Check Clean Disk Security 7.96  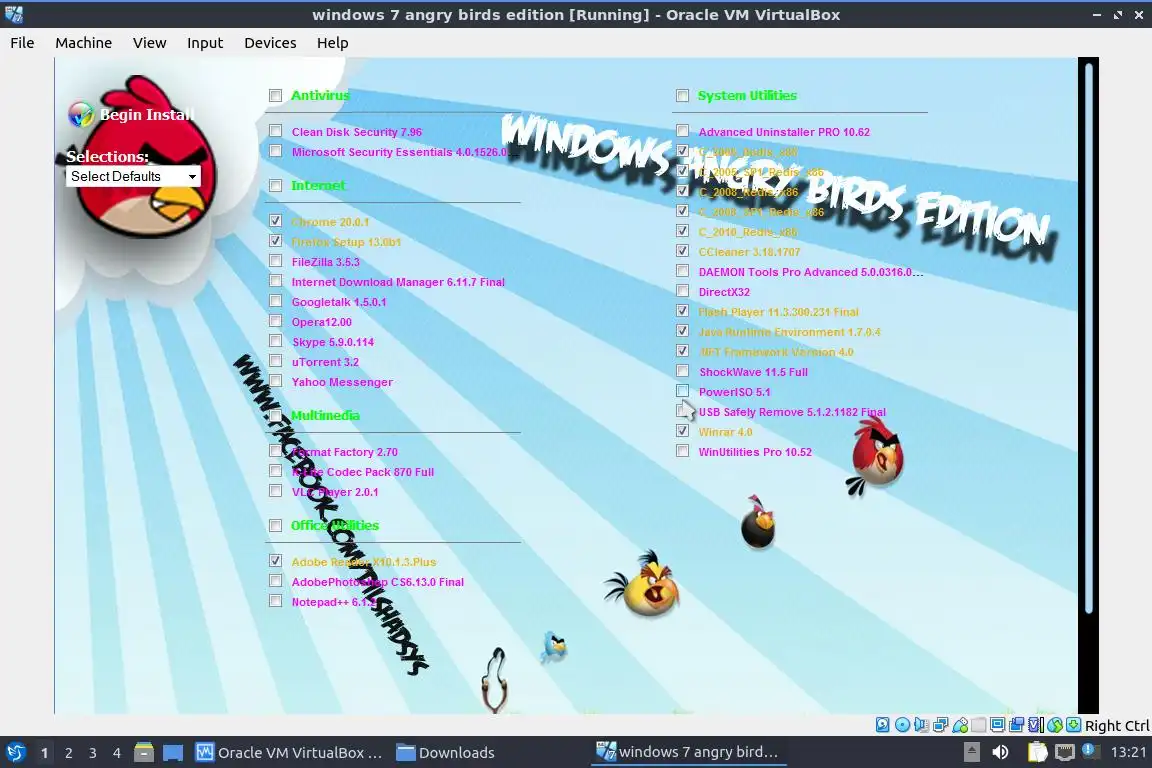tap(276, 131)
